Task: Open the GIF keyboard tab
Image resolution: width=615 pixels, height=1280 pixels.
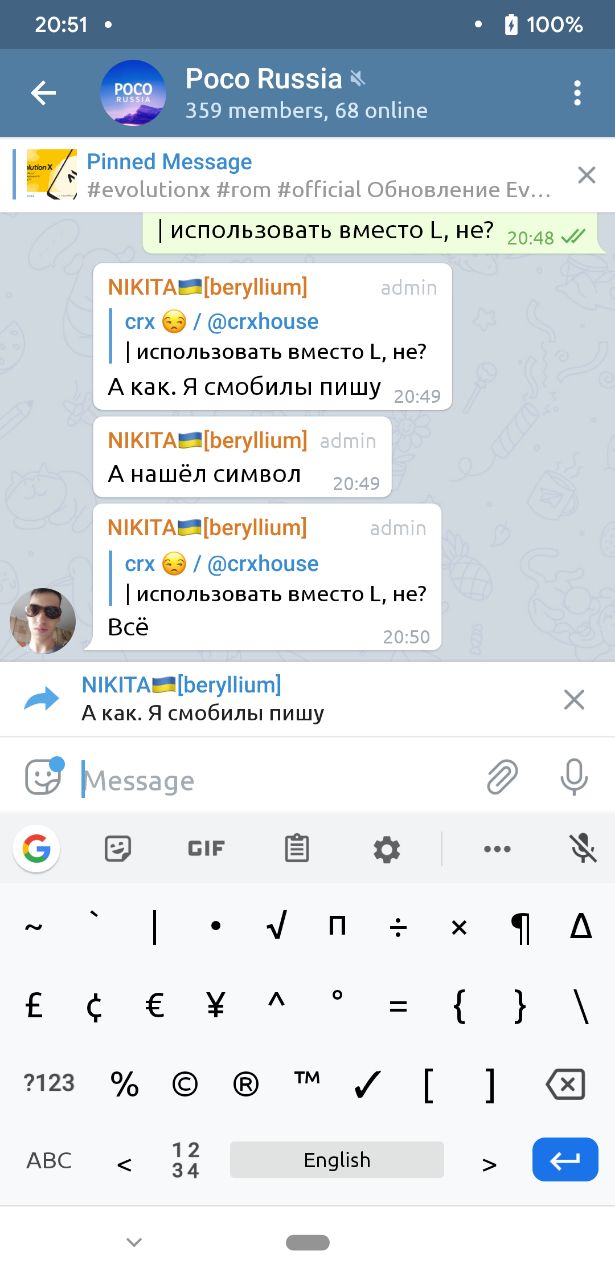Action: tap(206, 849)
